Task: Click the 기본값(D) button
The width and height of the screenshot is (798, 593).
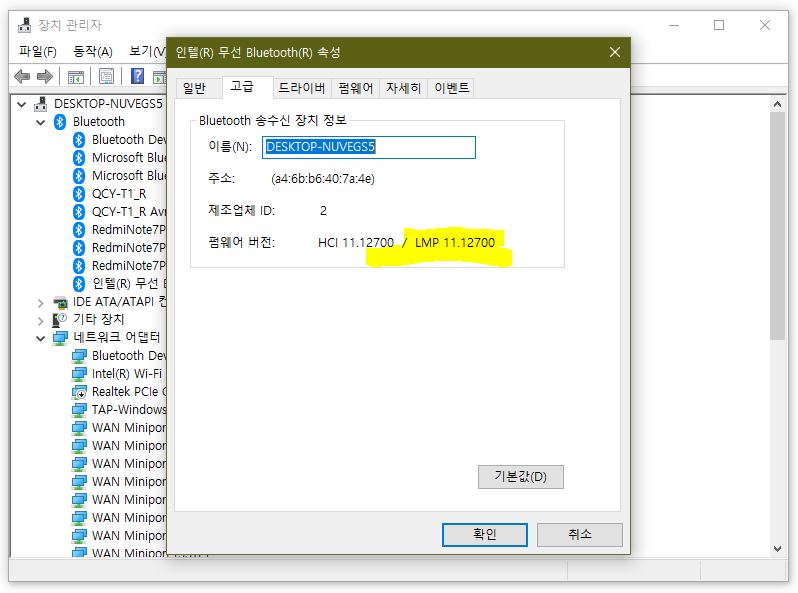Action: 521,477
